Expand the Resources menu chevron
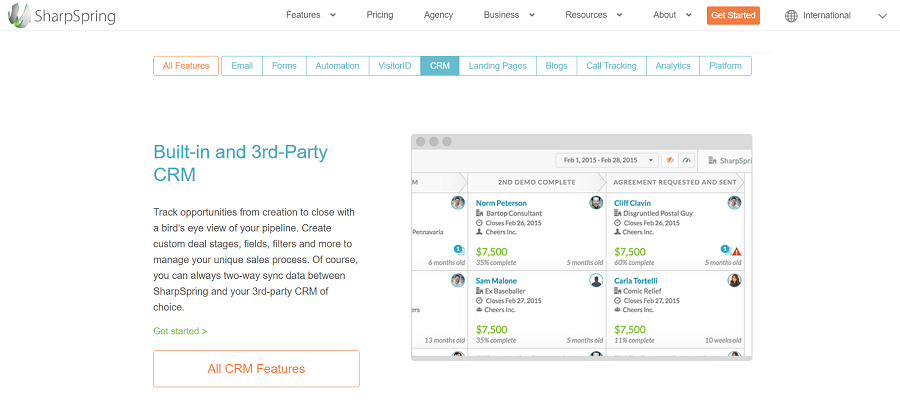 (x=619, y=15)
